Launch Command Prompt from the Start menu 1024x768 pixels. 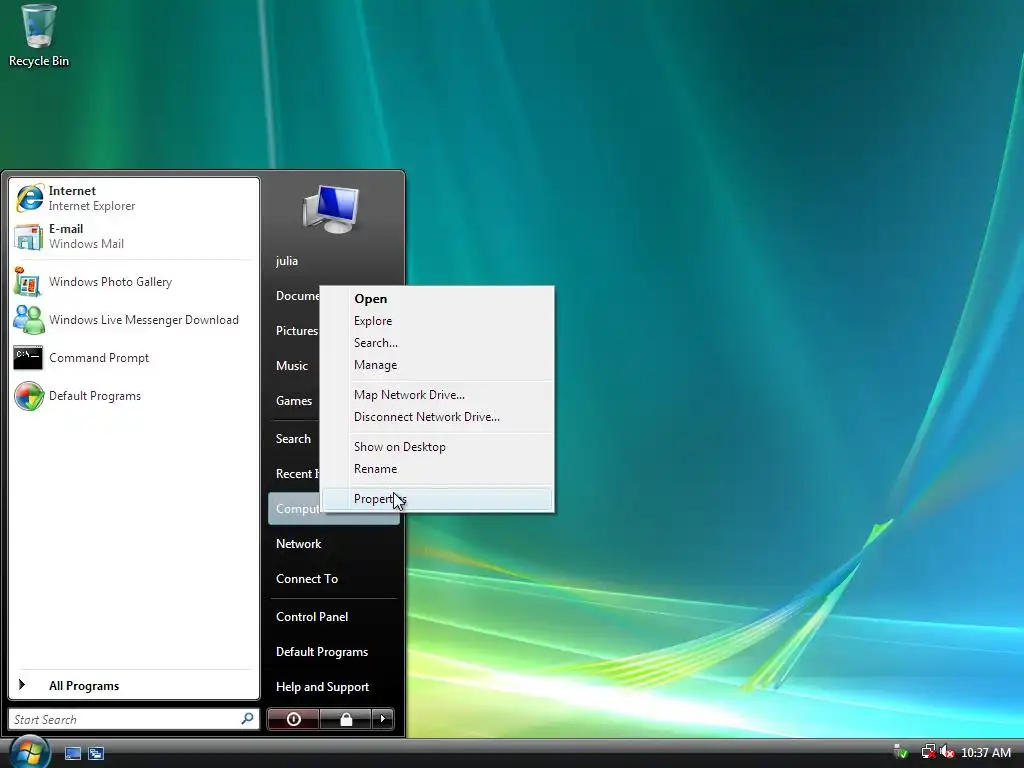(x=134, y=358)
